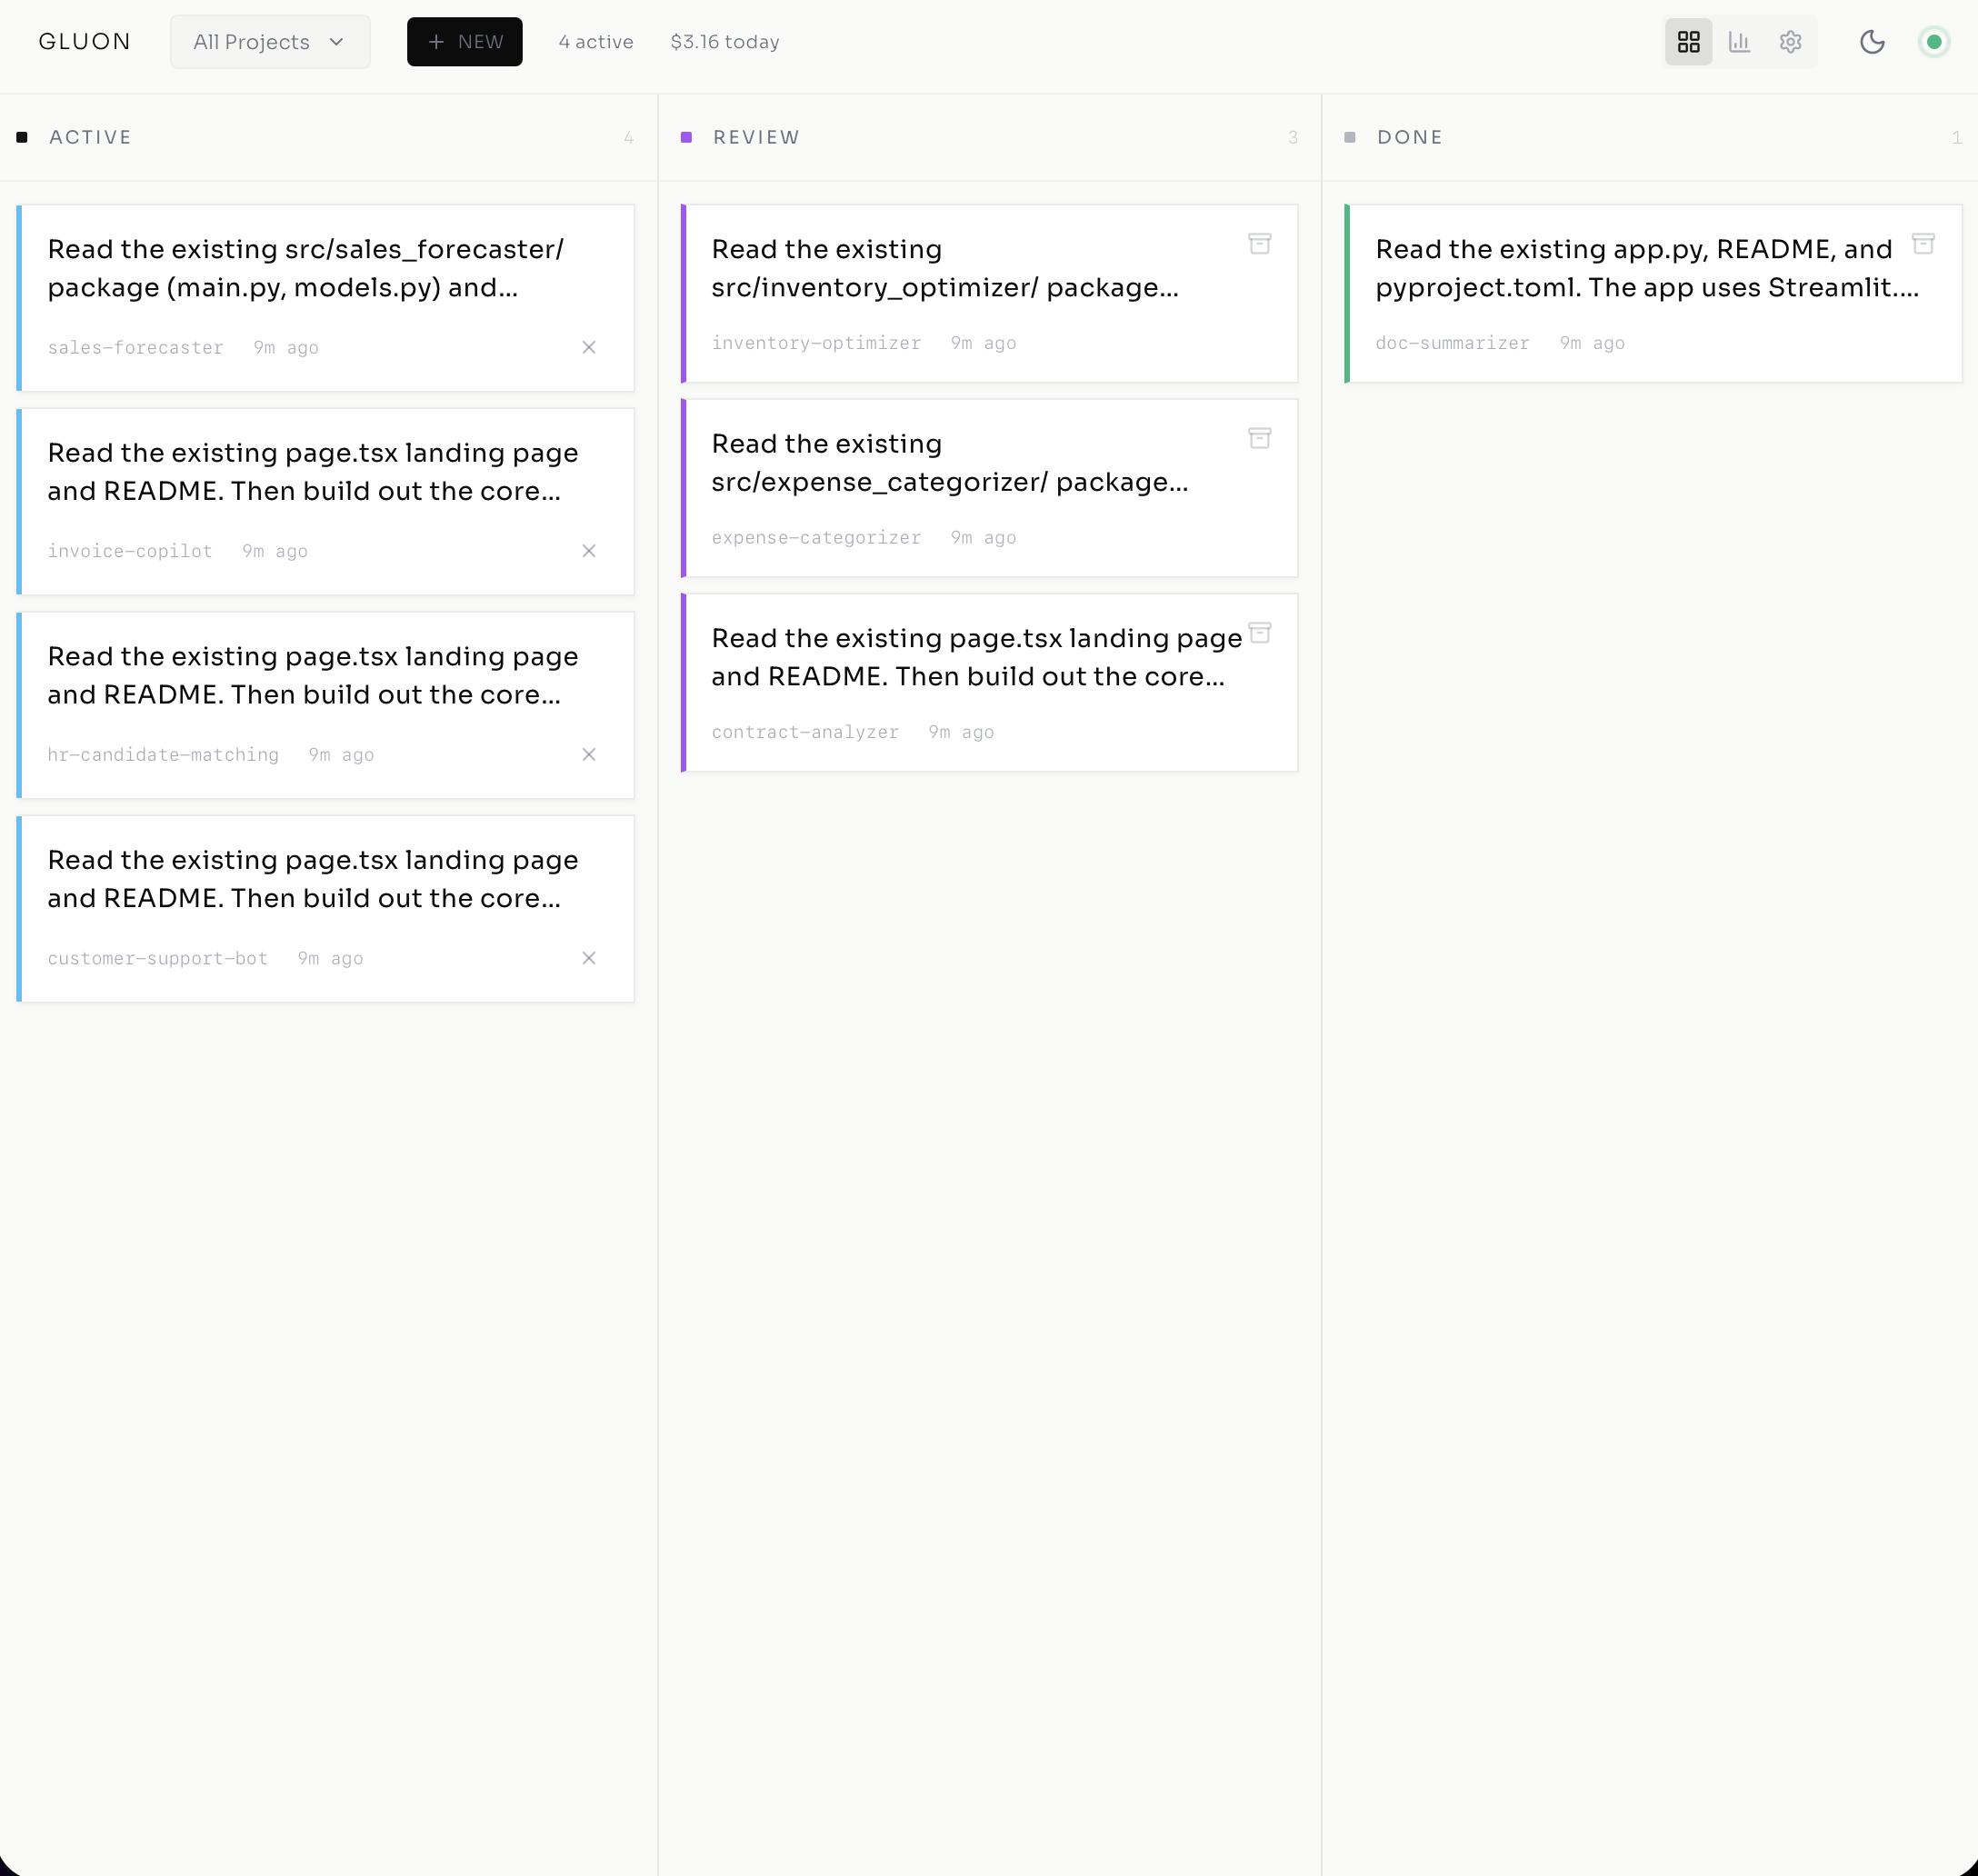Create a new task with NEW button

point(464,41)
